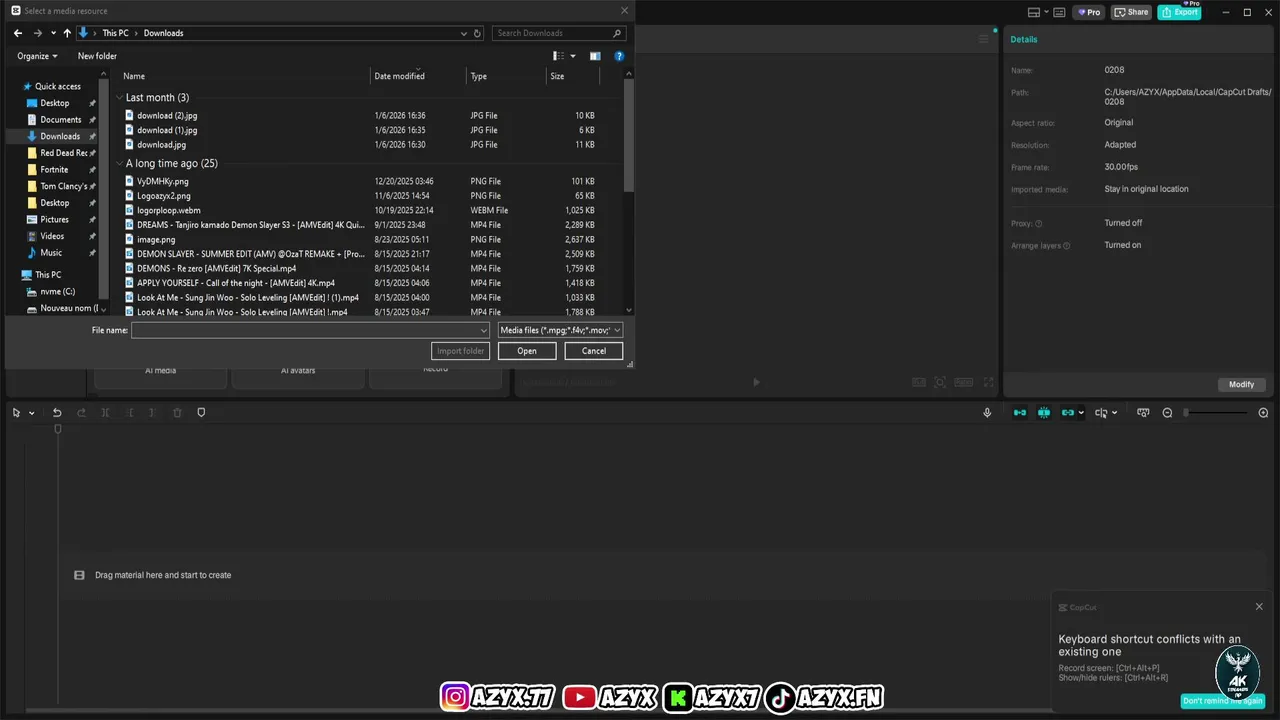Click the timeline zoom in plus icon
Image resolution: width=1280 pixels, height=720 pixels.
pos(1263,413)
